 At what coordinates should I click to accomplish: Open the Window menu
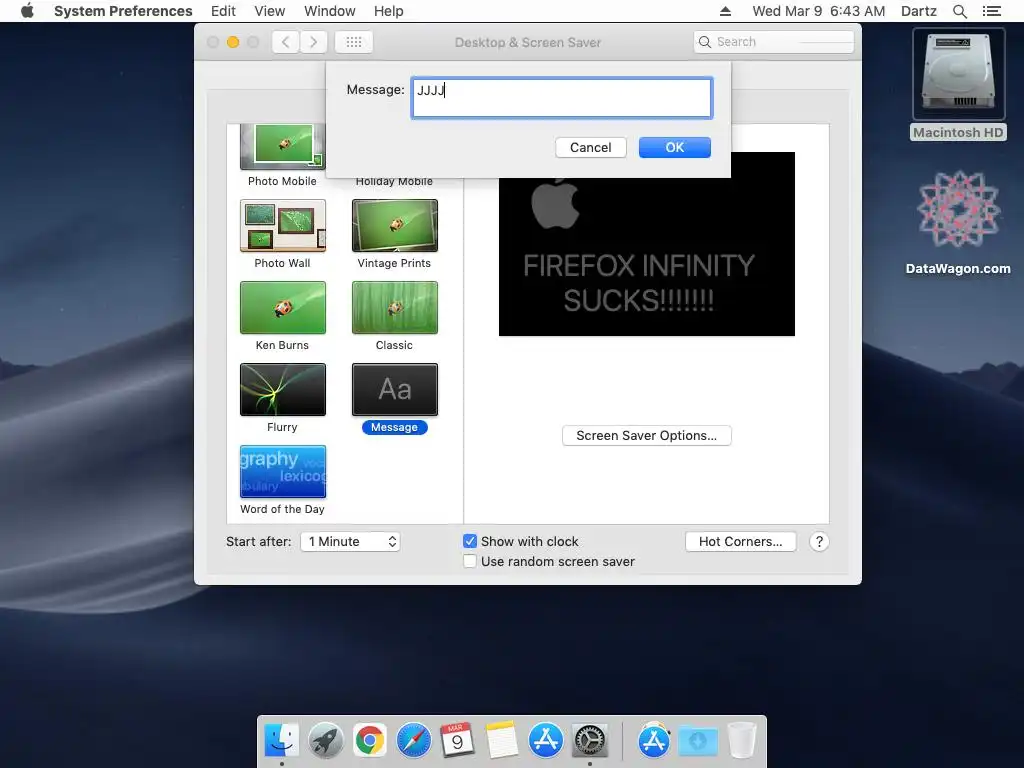tap(330, 11)
